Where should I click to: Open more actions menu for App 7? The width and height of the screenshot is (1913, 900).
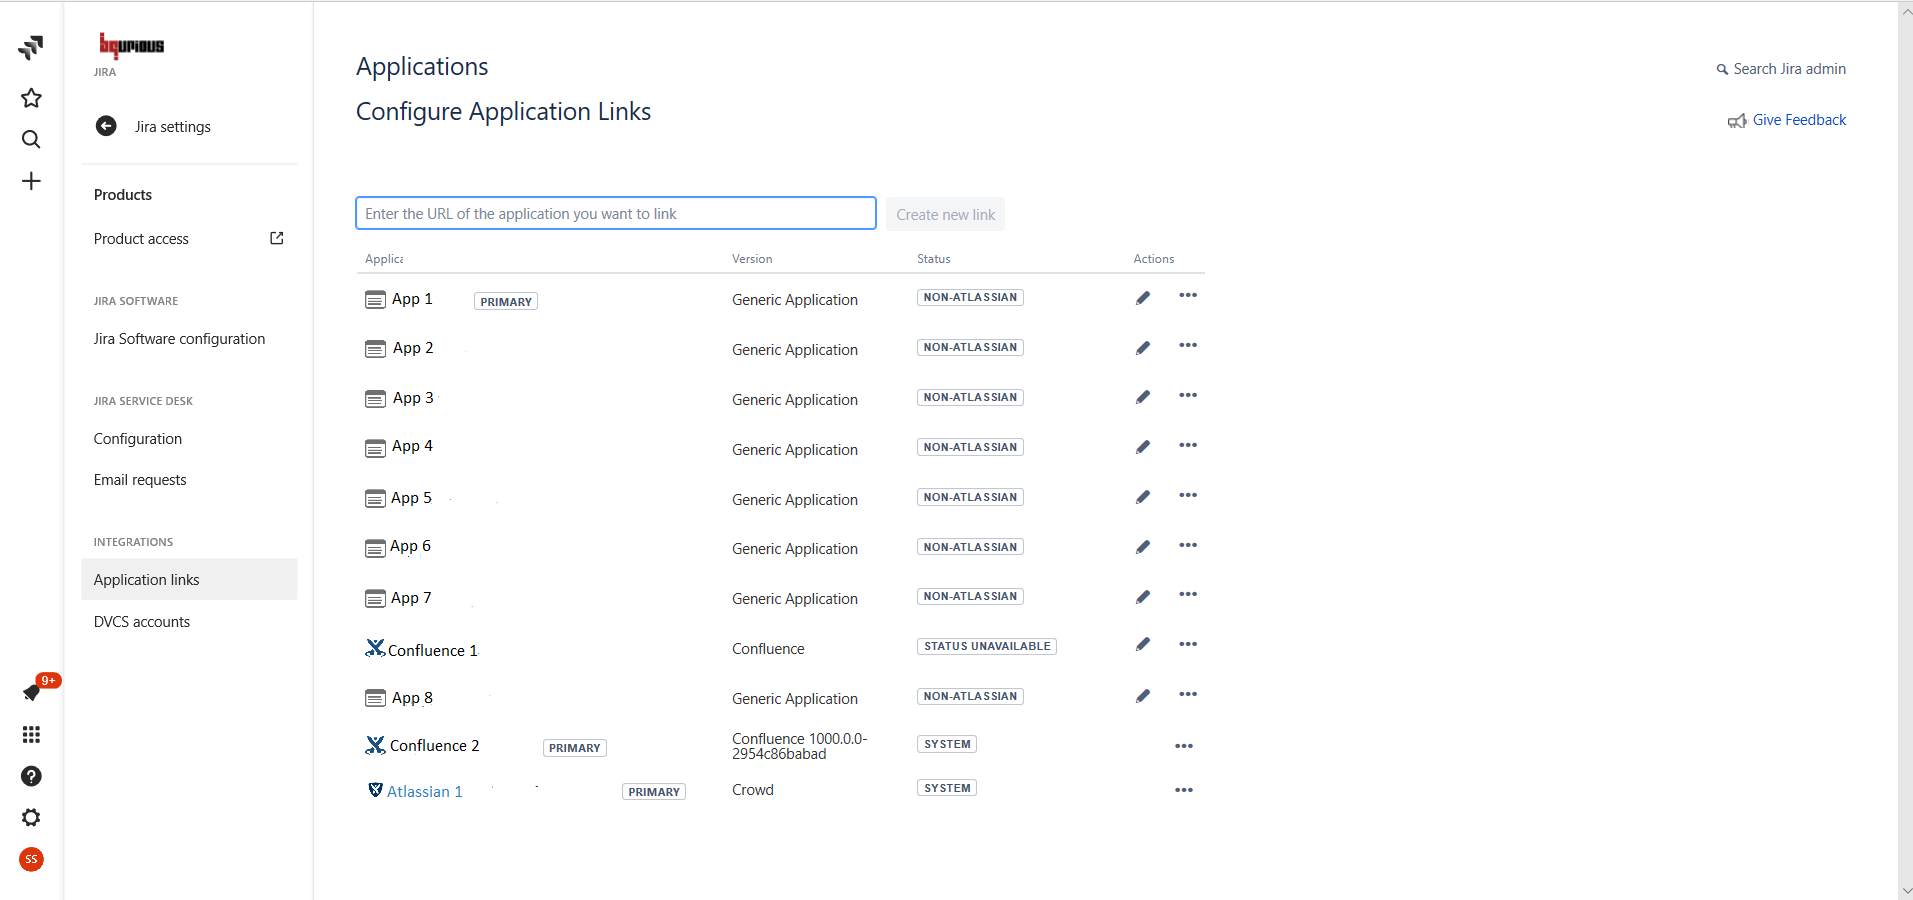(x=1188, y=594)
